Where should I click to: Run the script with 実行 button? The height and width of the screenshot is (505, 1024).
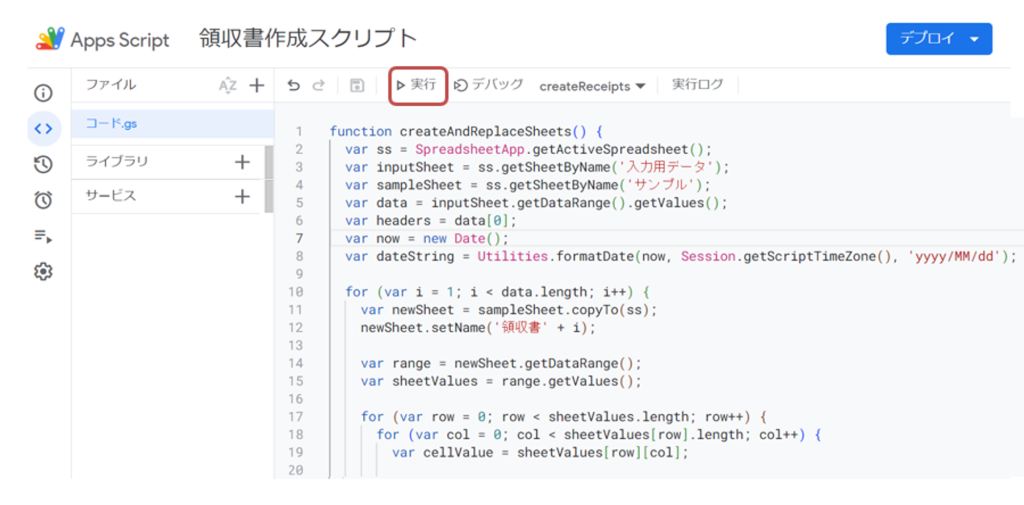[x=417, y=85]
